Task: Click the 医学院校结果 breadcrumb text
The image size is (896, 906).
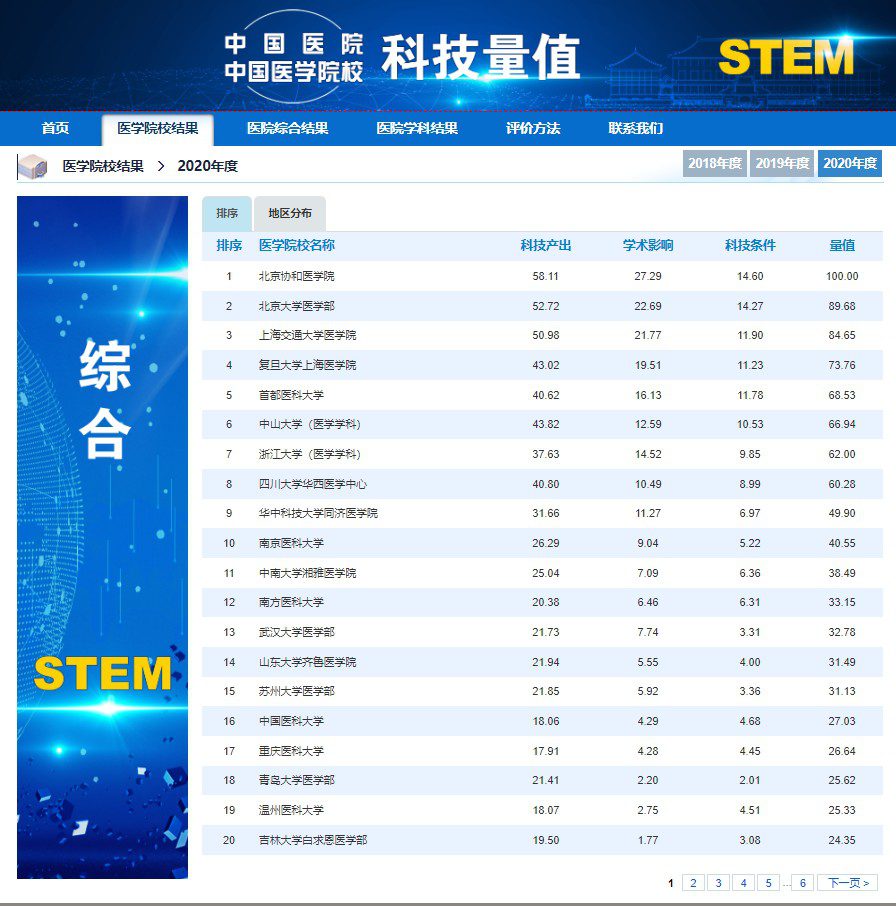Action: tap(103, 166)
